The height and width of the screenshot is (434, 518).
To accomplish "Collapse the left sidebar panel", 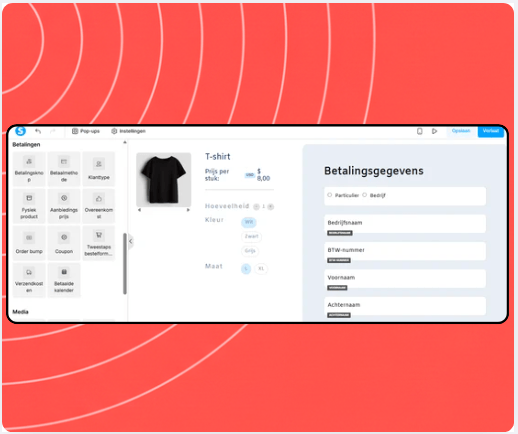I will coord(131,241).
